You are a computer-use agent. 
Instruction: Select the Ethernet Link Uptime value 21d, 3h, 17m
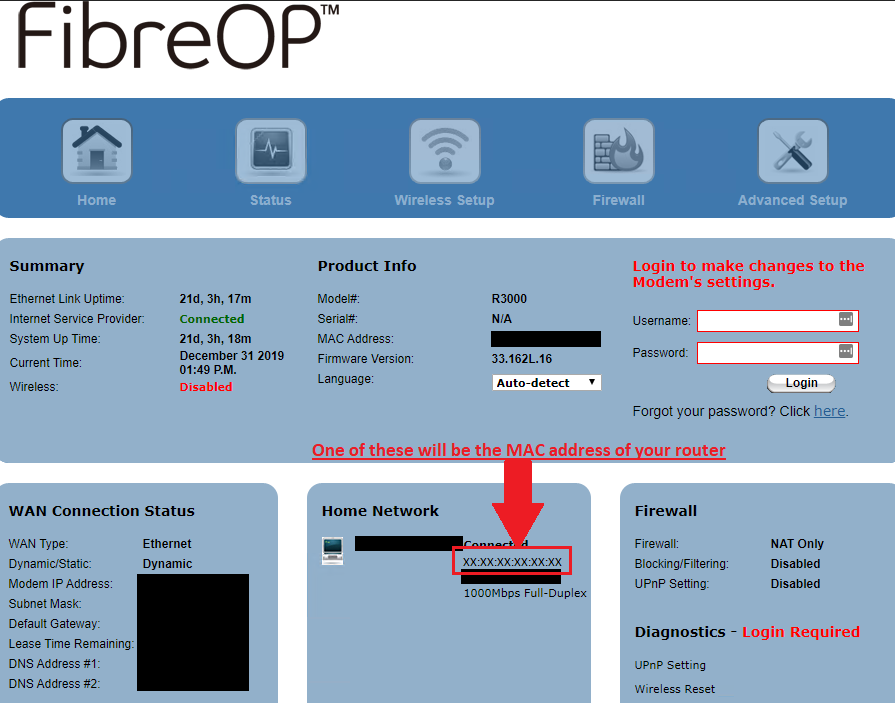point(216,299)
